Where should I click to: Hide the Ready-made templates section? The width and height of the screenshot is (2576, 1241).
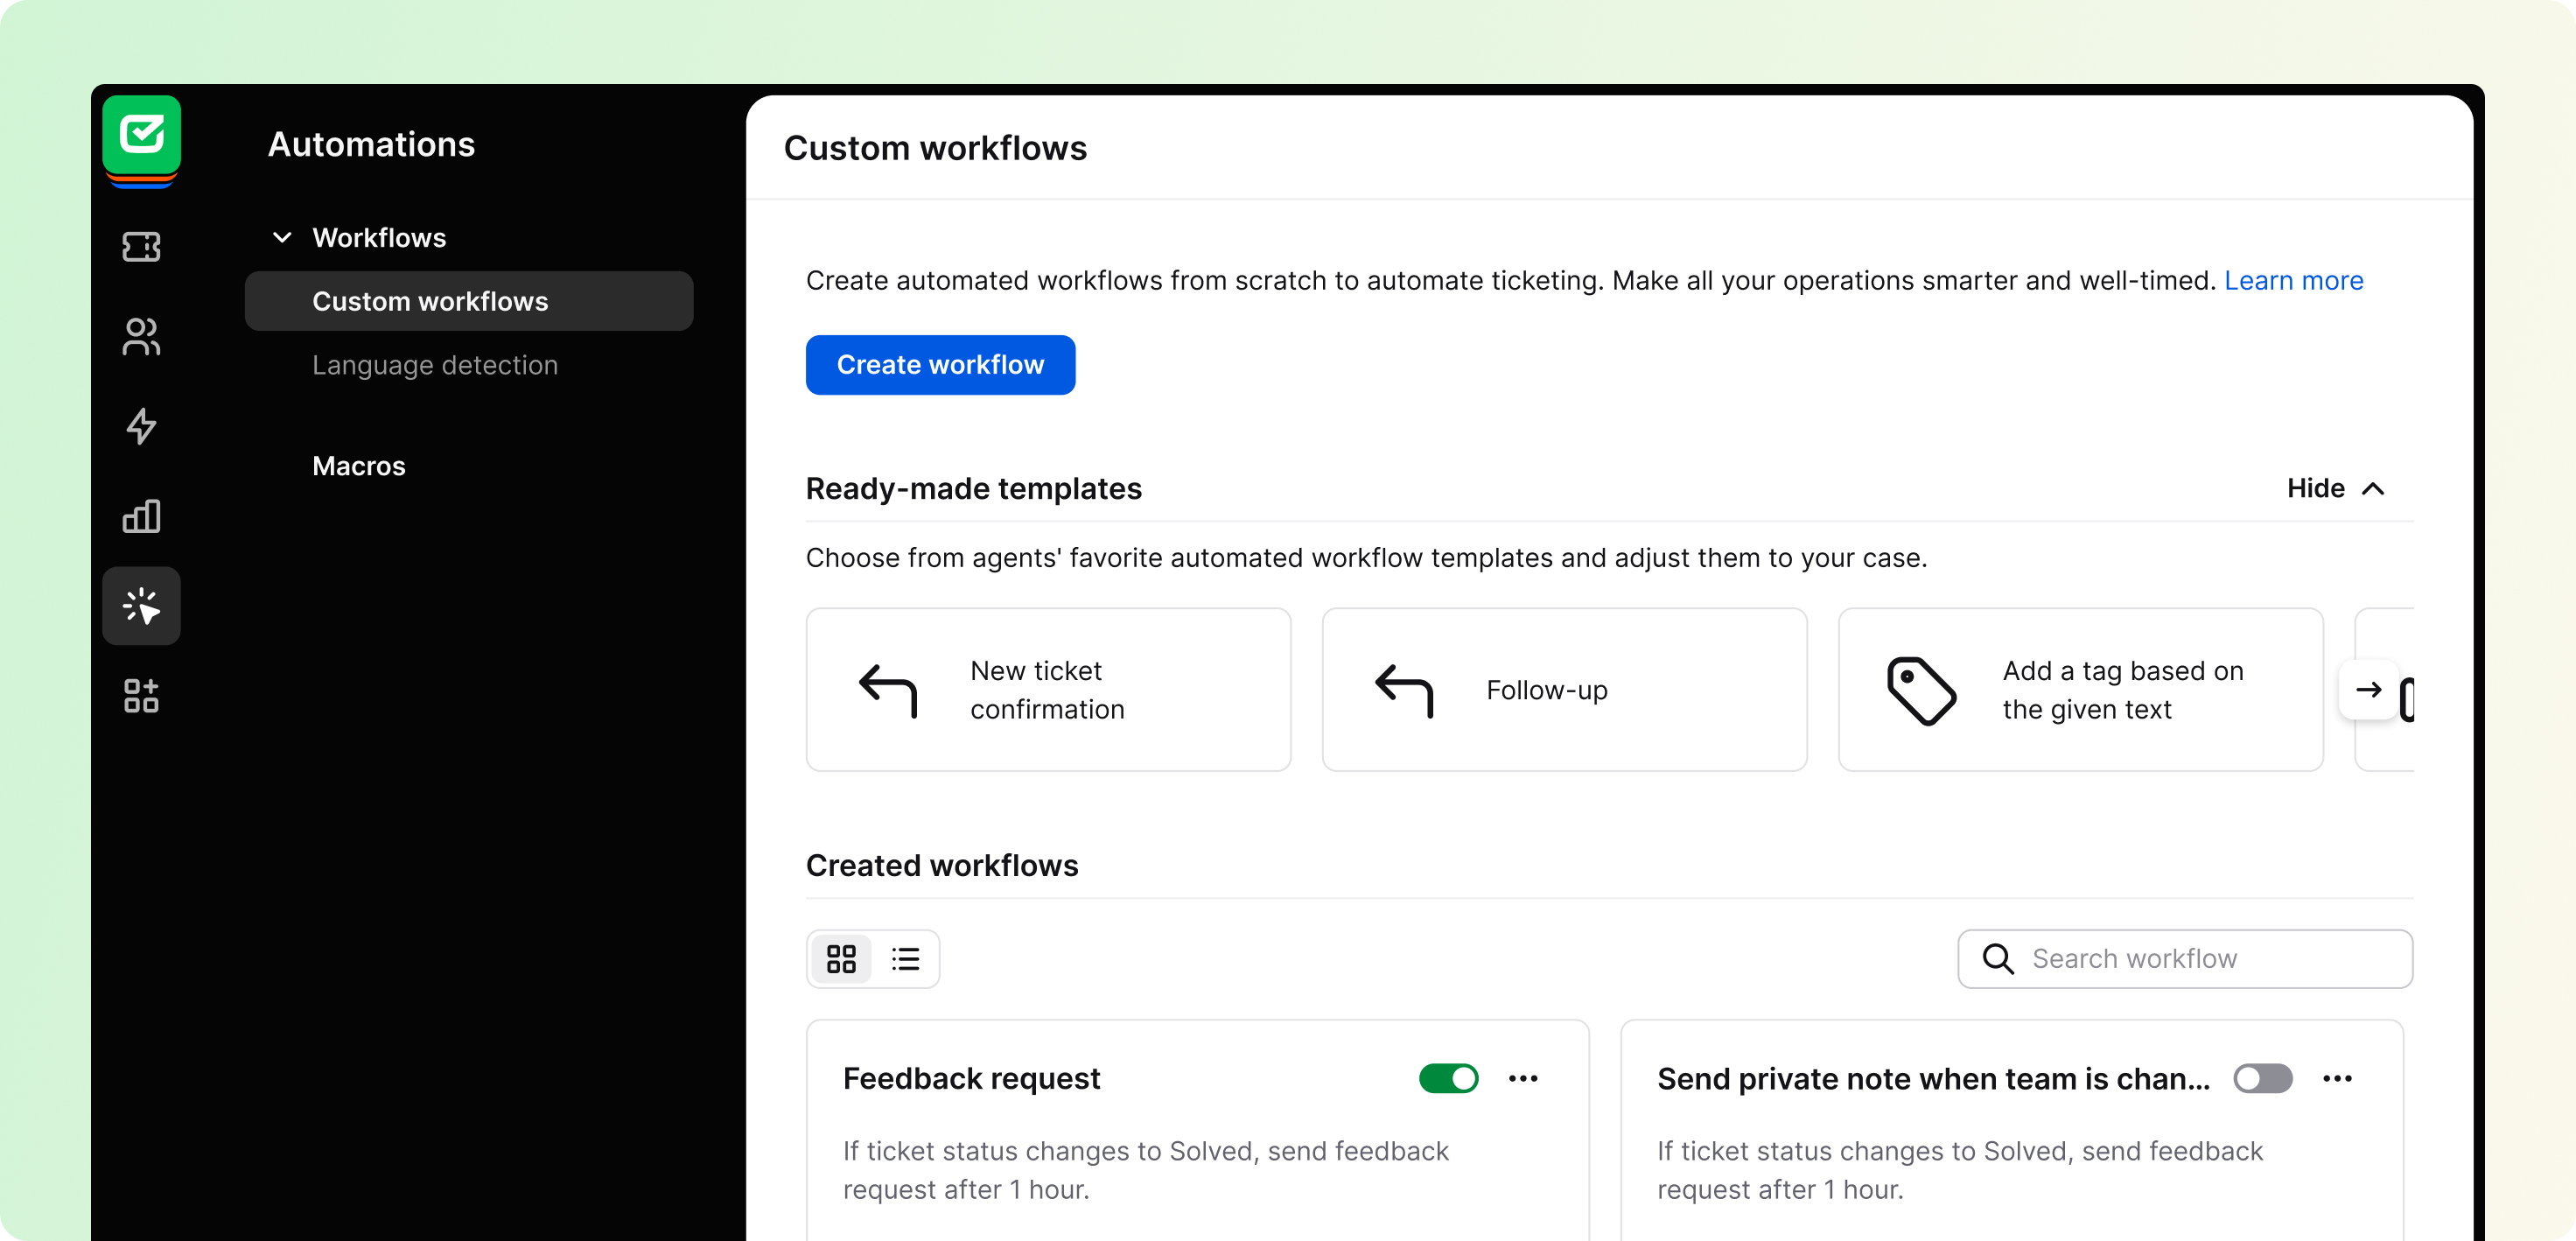tap(2335, 488)
